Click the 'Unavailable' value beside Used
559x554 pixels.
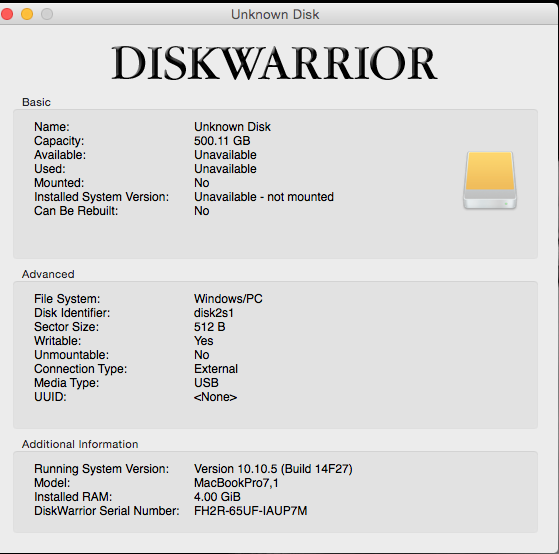225,169
